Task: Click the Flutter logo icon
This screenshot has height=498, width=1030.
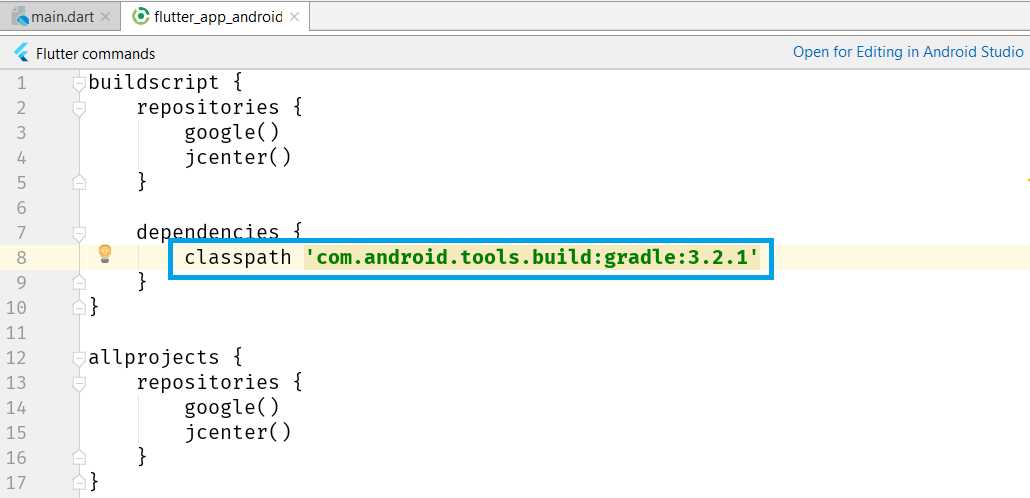Action: [20, 53]
